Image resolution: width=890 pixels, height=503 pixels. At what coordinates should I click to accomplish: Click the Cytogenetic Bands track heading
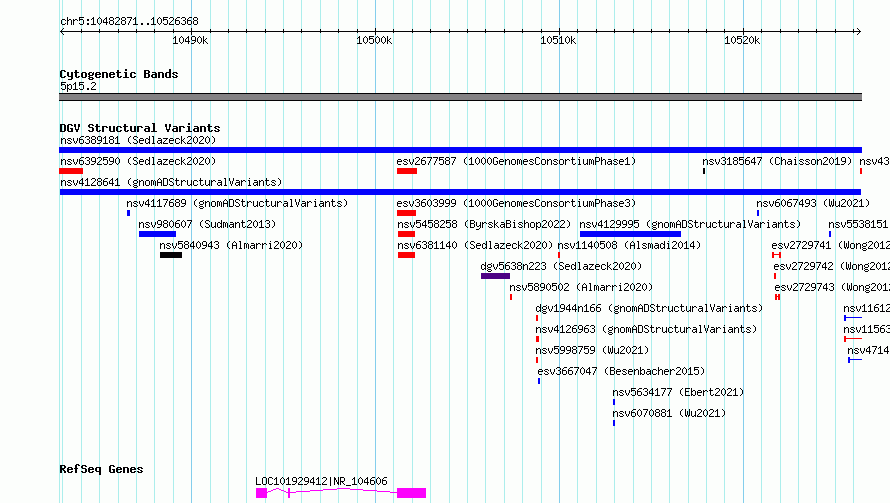tap(119, 74)
